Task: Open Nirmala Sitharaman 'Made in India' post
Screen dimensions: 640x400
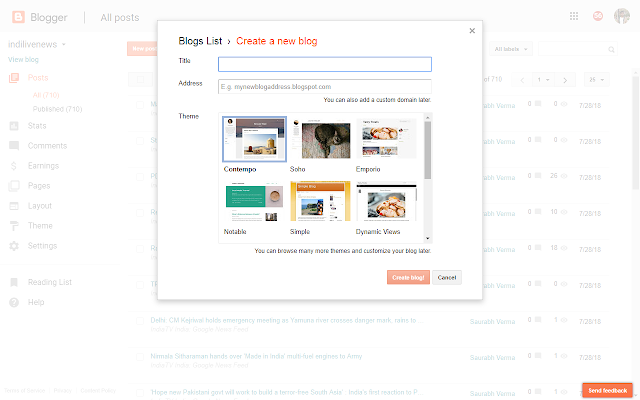Action: 256,356
